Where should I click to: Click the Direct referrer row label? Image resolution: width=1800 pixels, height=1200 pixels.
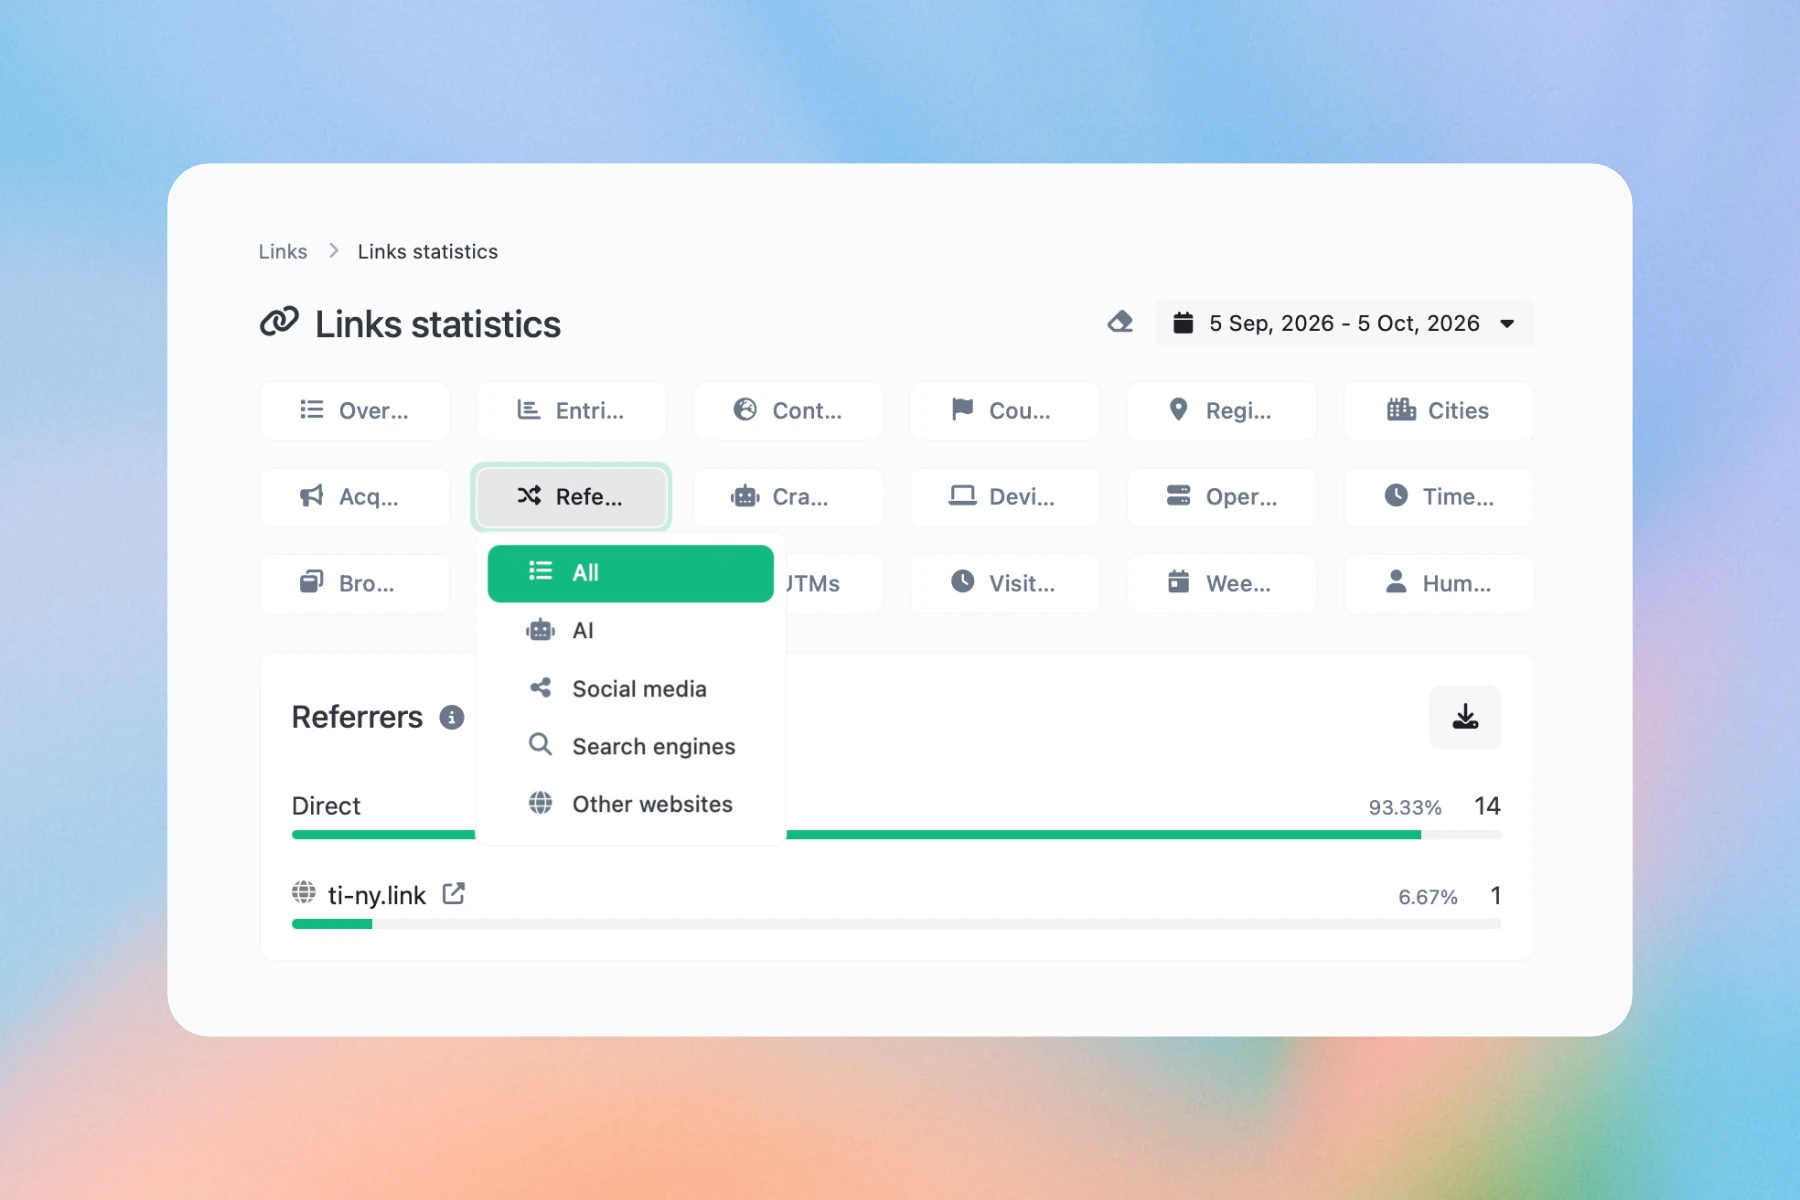pyautogui.click(x=326, y=806)
